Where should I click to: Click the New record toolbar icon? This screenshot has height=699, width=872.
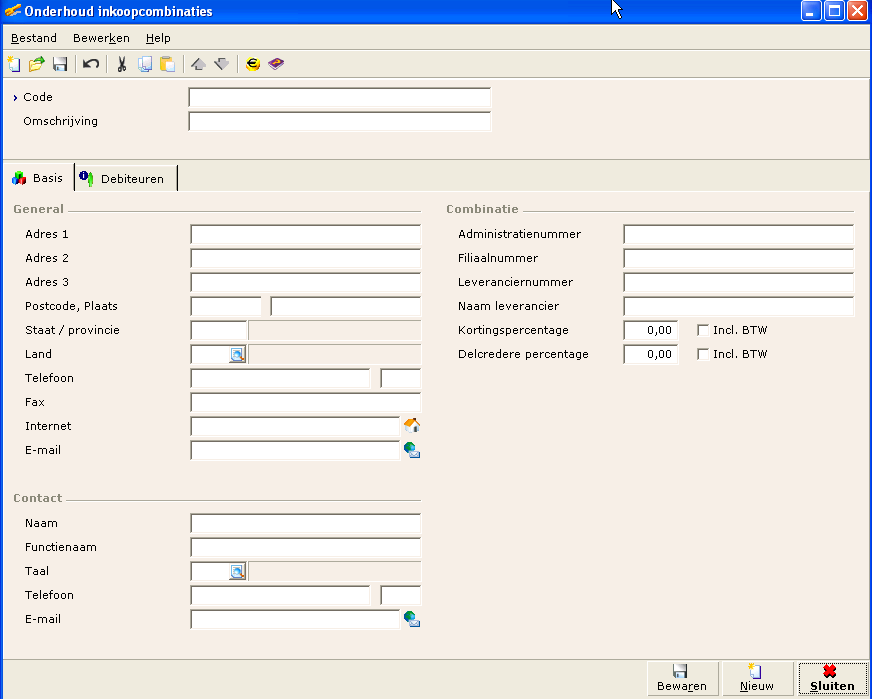pos(14,64)
